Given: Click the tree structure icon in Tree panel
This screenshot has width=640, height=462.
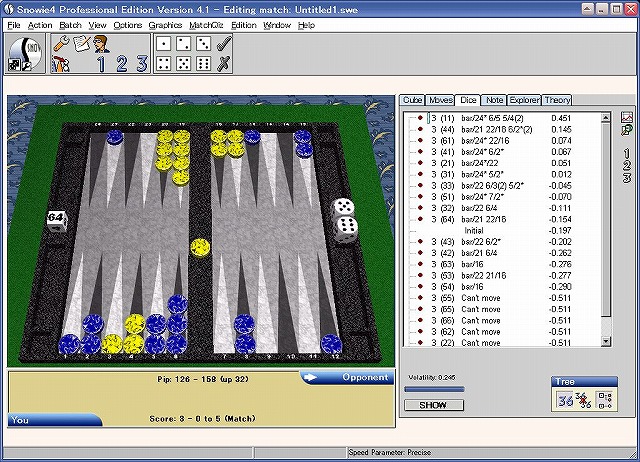Looking at the screenshot, I should (x=604, y=400).
